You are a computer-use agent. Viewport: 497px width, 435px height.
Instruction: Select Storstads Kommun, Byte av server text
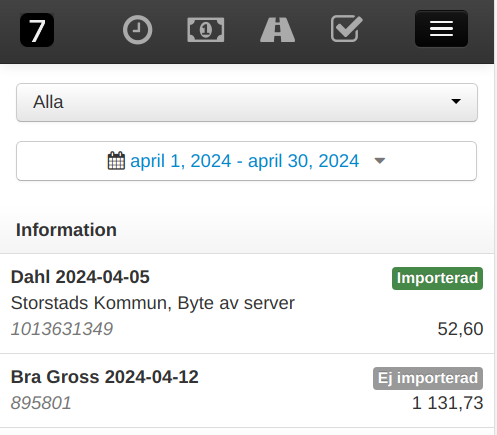[x=153, y=303]
